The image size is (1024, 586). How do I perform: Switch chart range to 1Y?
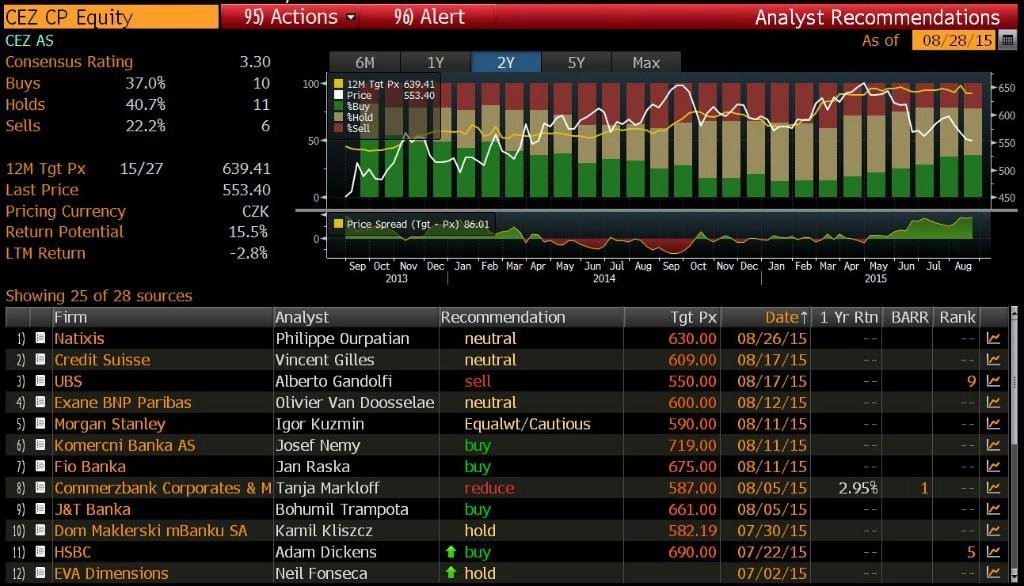pyautogui.click(x=436, y=63)
